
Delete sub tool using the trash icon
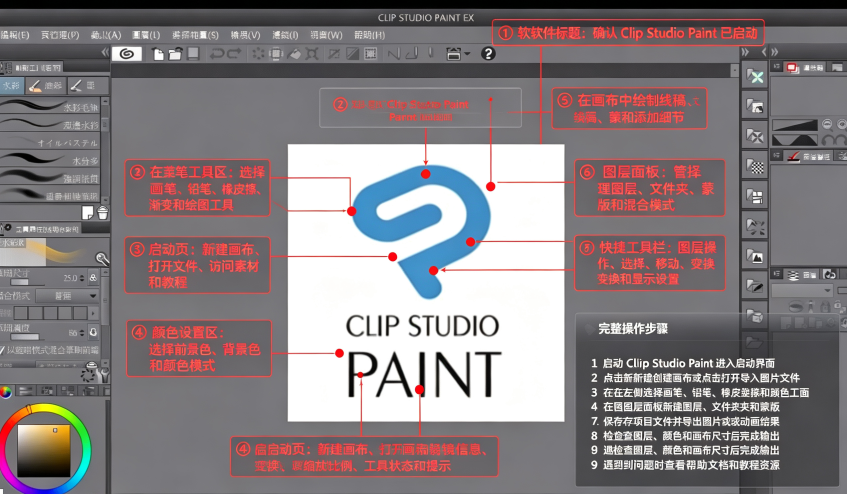point(102,213)
